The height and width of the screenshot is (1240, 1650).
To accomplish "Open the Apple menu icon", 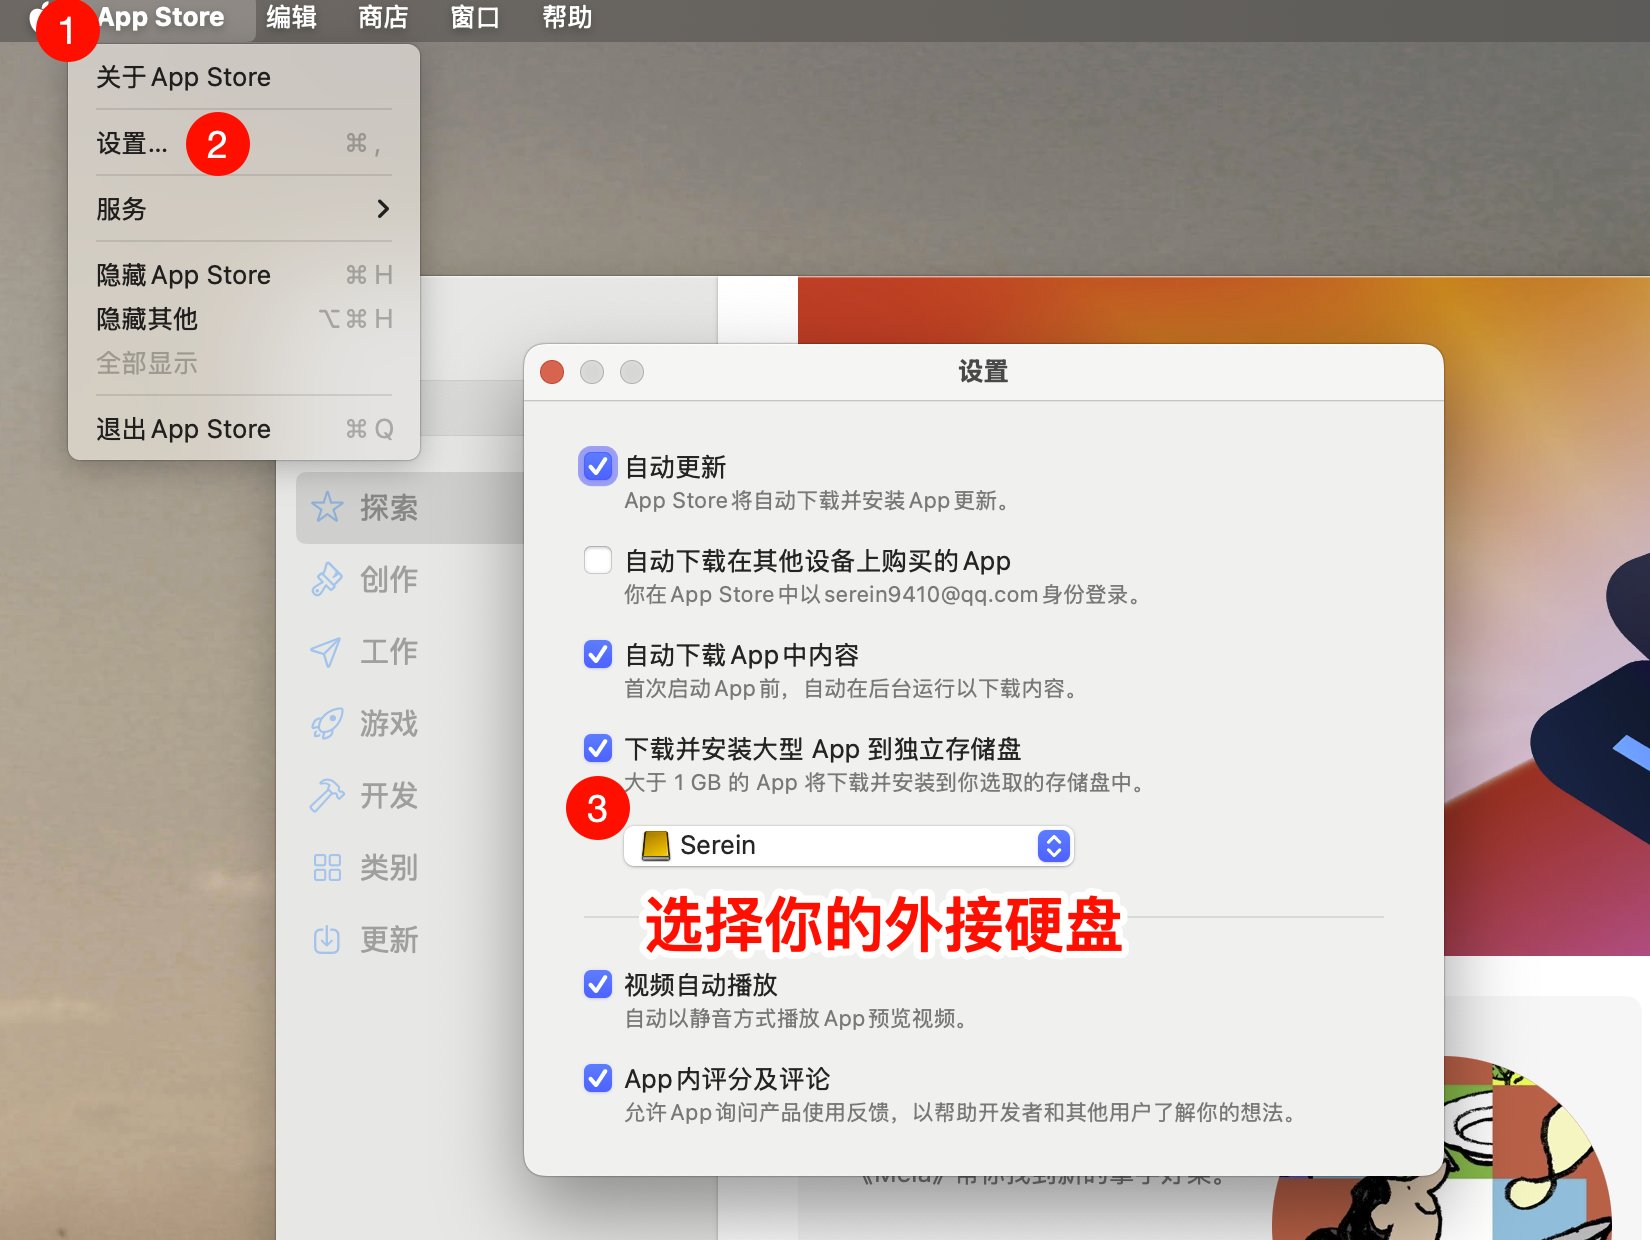I will 40,17.
